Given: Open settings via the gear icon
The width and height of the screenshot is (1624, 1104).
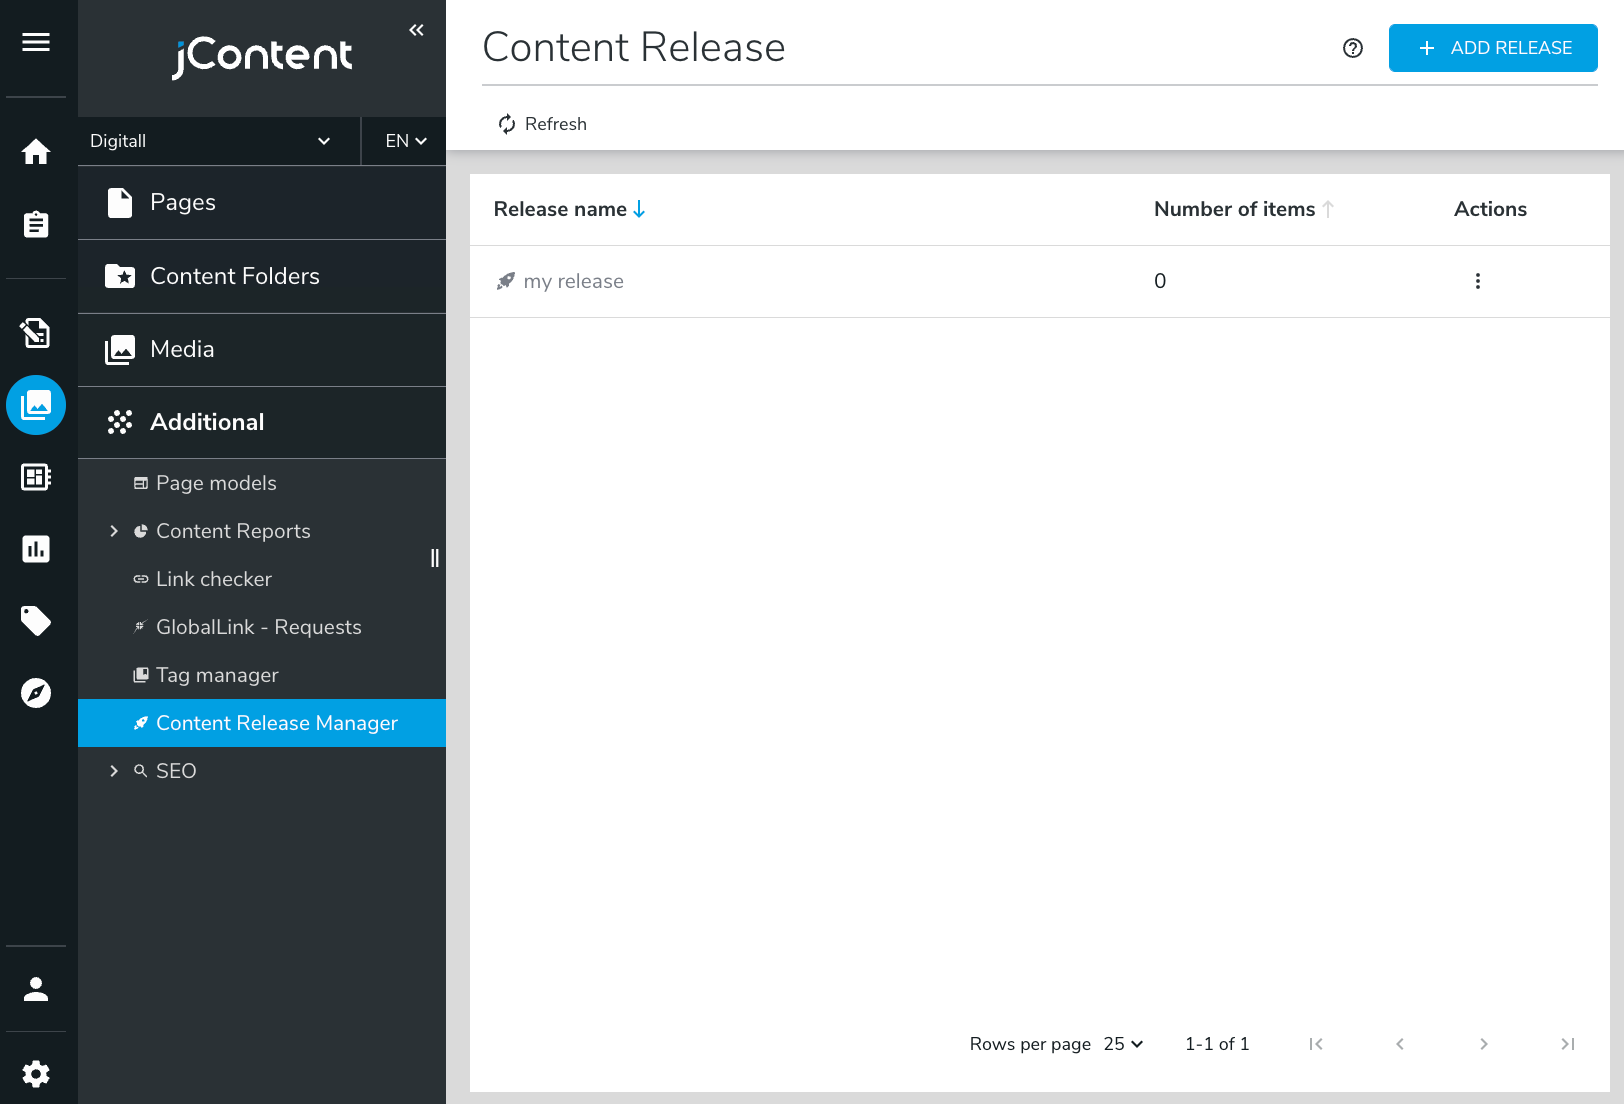Looking at the screenshot, I should (x=36, y=1074).
